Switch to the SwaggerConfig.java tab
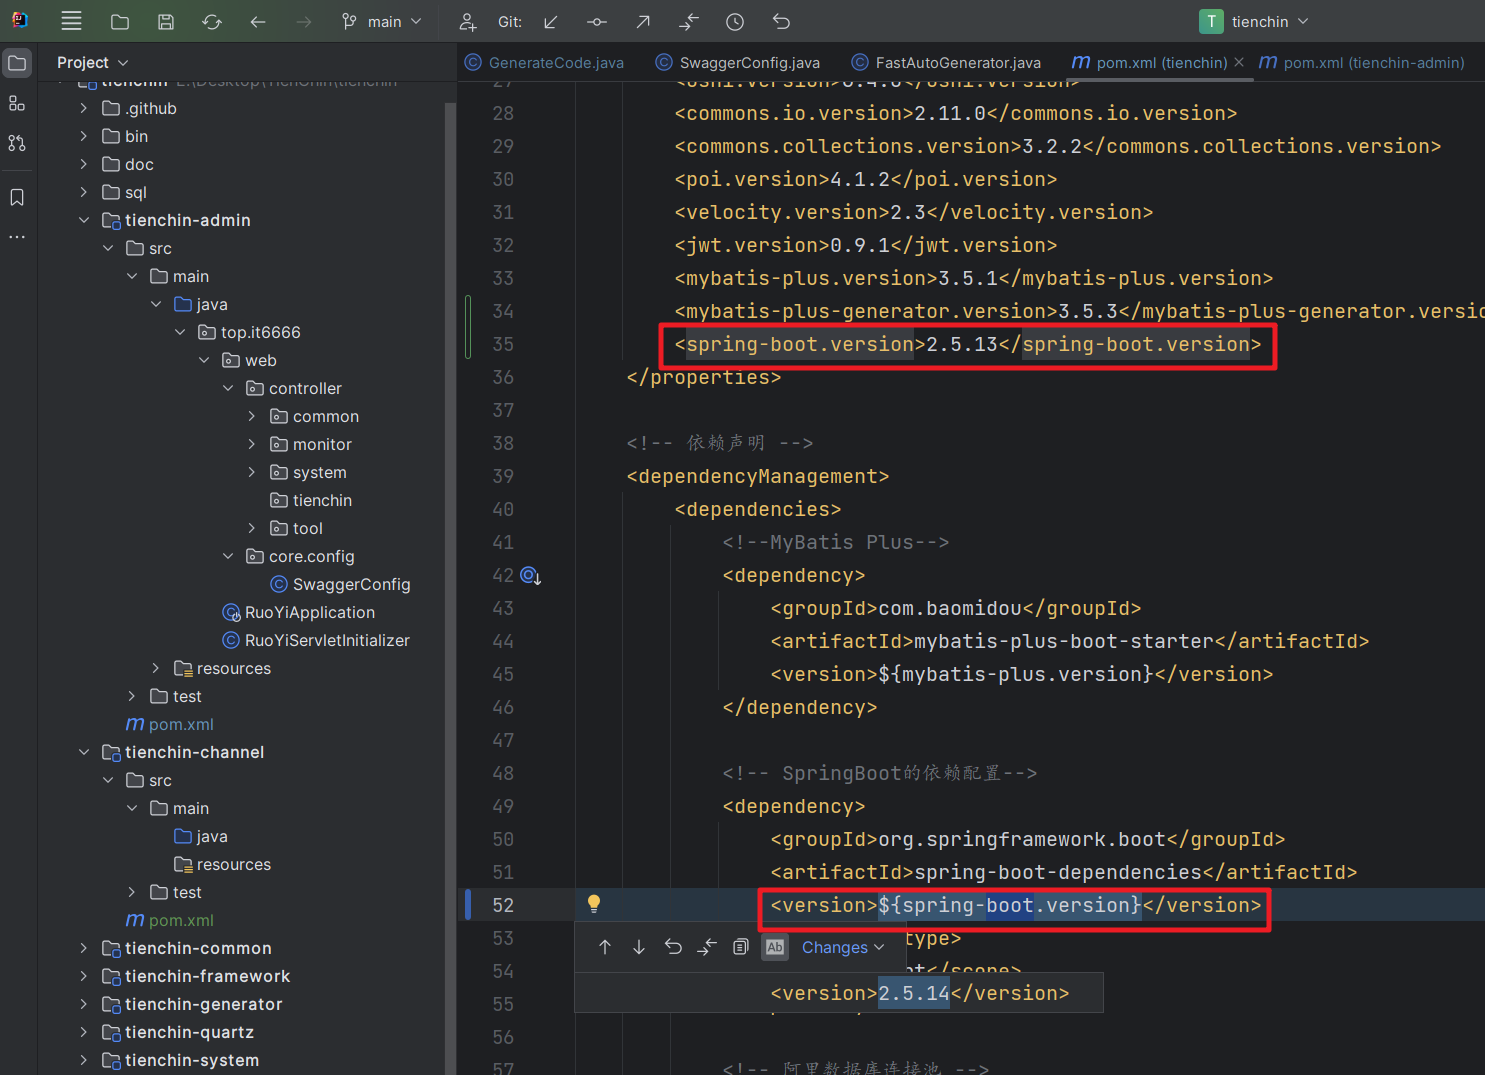 tap(738, 62)
